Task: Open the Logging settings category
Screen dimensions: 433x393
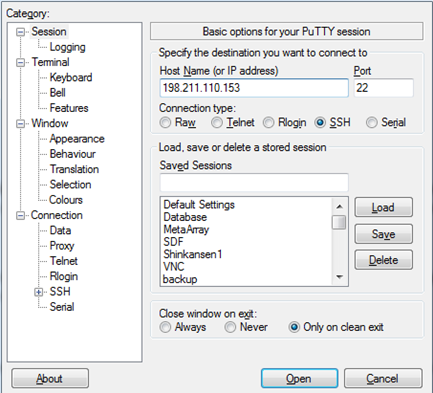Action: pyautogui.click(x=67, y=47)
